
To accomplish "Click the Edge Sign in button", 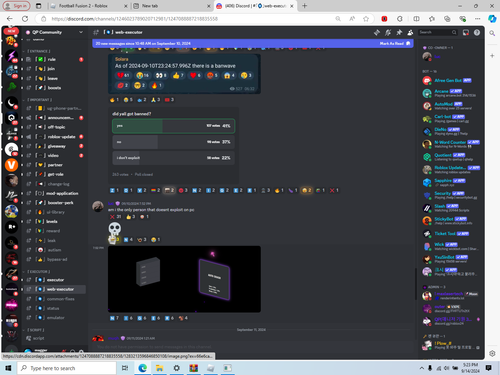I will (x=17, y=6).
